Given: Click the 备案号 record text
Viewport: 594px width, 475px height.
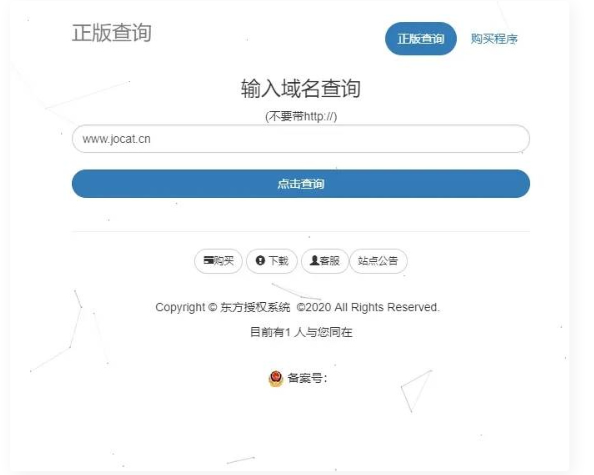Looking at the screenshot, I should (x=307, y=378).
